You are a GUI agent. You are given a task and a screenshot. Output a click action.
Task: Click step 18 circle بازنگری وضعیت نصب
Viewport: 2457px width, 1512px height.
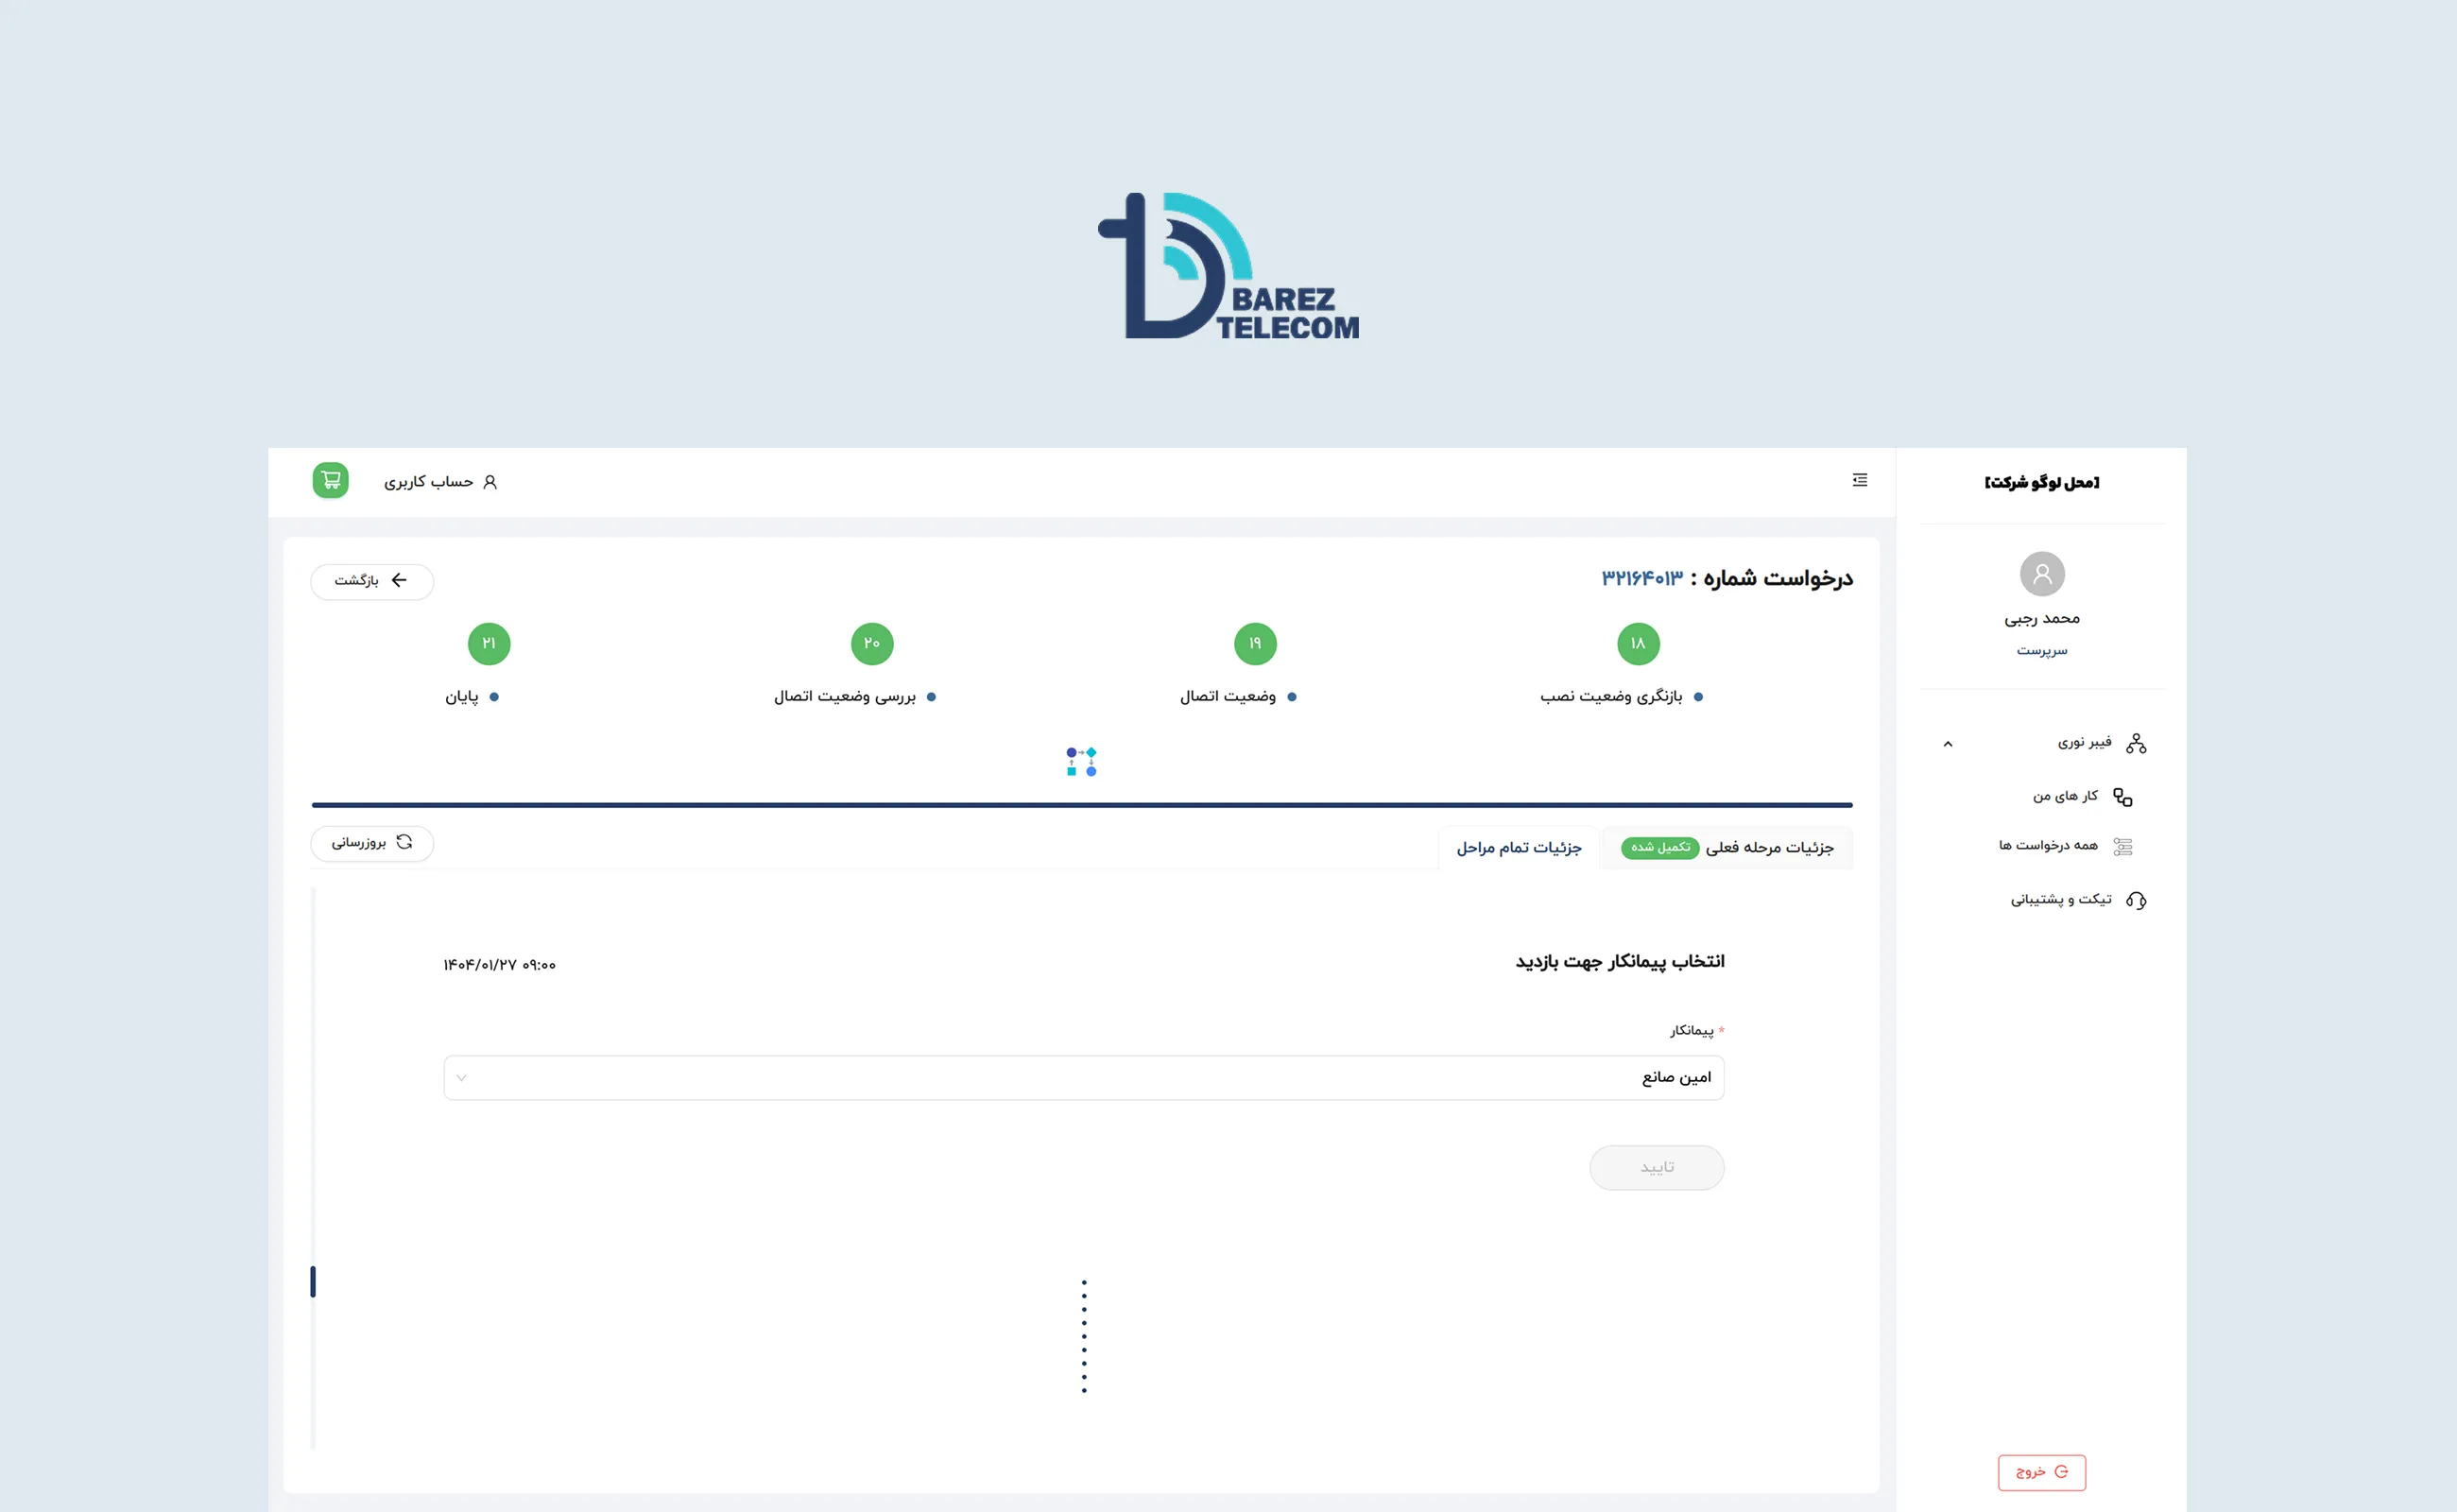point(1638,643)
